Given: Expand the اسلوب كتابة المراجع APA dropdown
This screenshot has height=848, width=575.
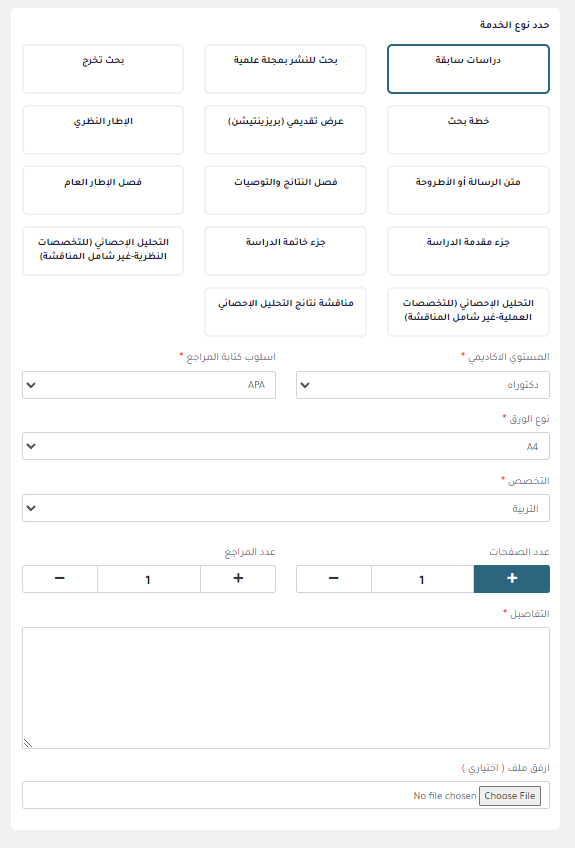Looking at the screenshot, I should (x=149, y=385).
